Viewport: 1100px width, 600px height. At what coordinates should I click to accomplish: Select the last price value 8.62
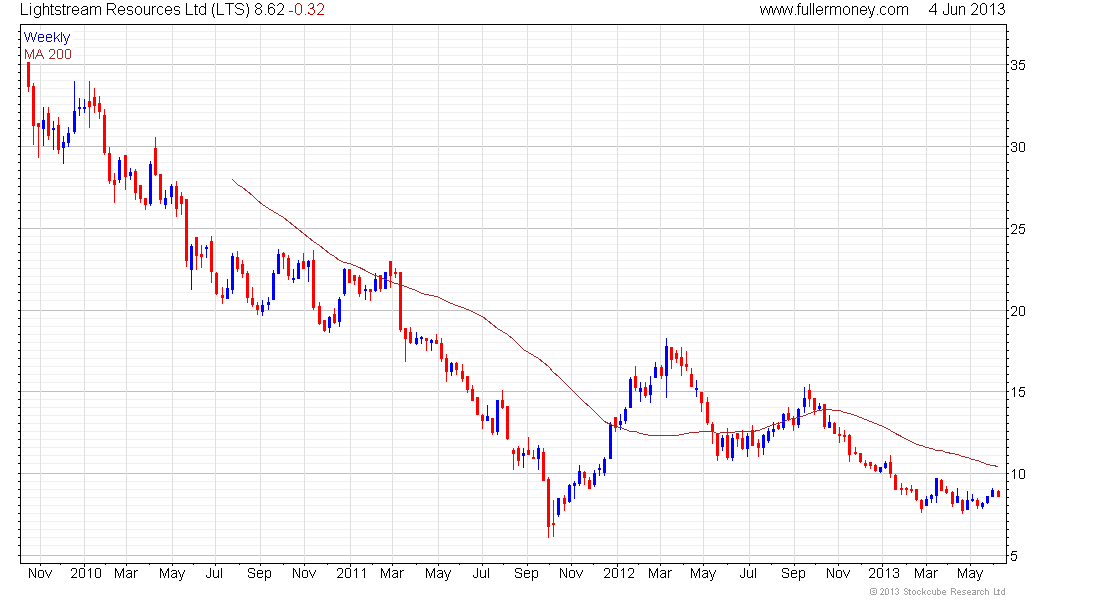point(269,10)
